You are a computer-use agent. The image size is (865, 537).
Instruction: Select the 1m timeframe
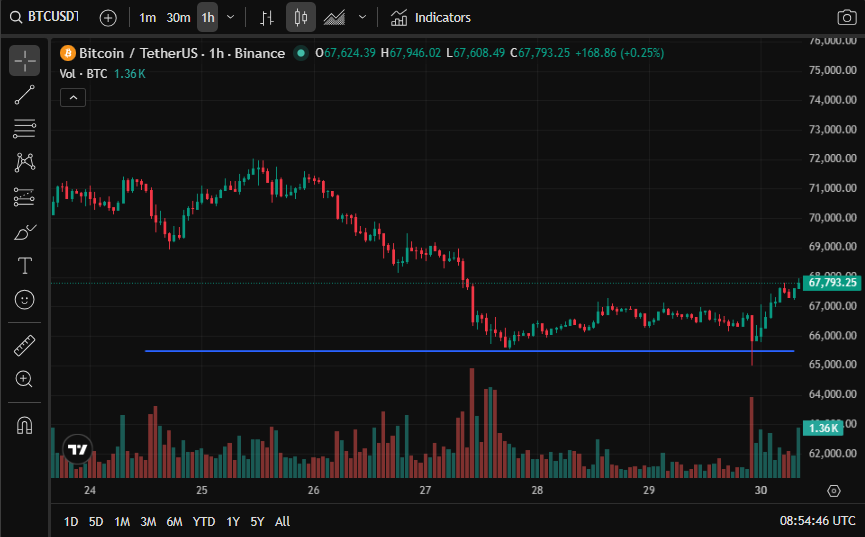147,18
